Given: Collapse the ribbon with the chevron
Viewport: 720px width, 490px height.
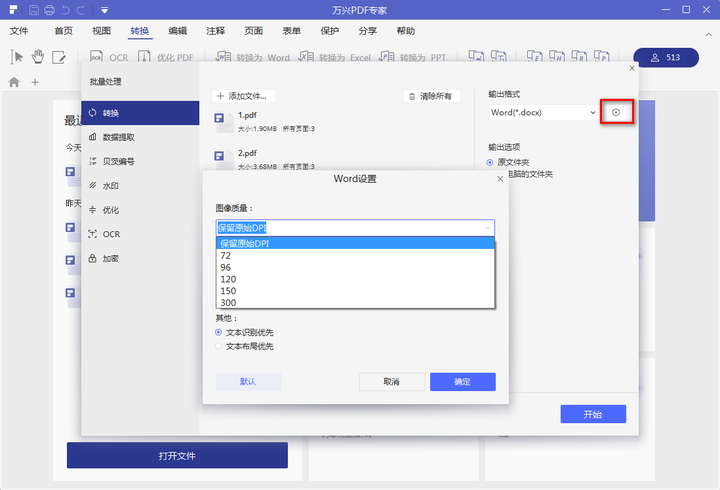Looking at the screenshot, I should 709,34.
